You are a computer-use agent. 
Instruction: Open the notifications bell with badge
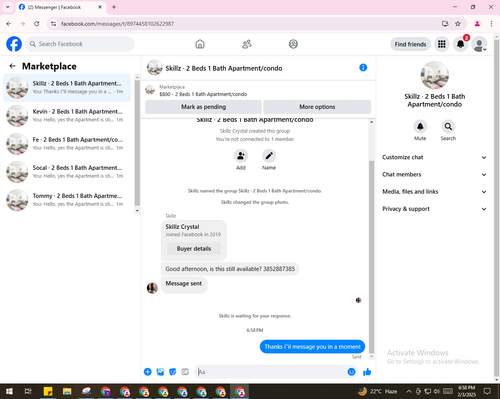461,44
